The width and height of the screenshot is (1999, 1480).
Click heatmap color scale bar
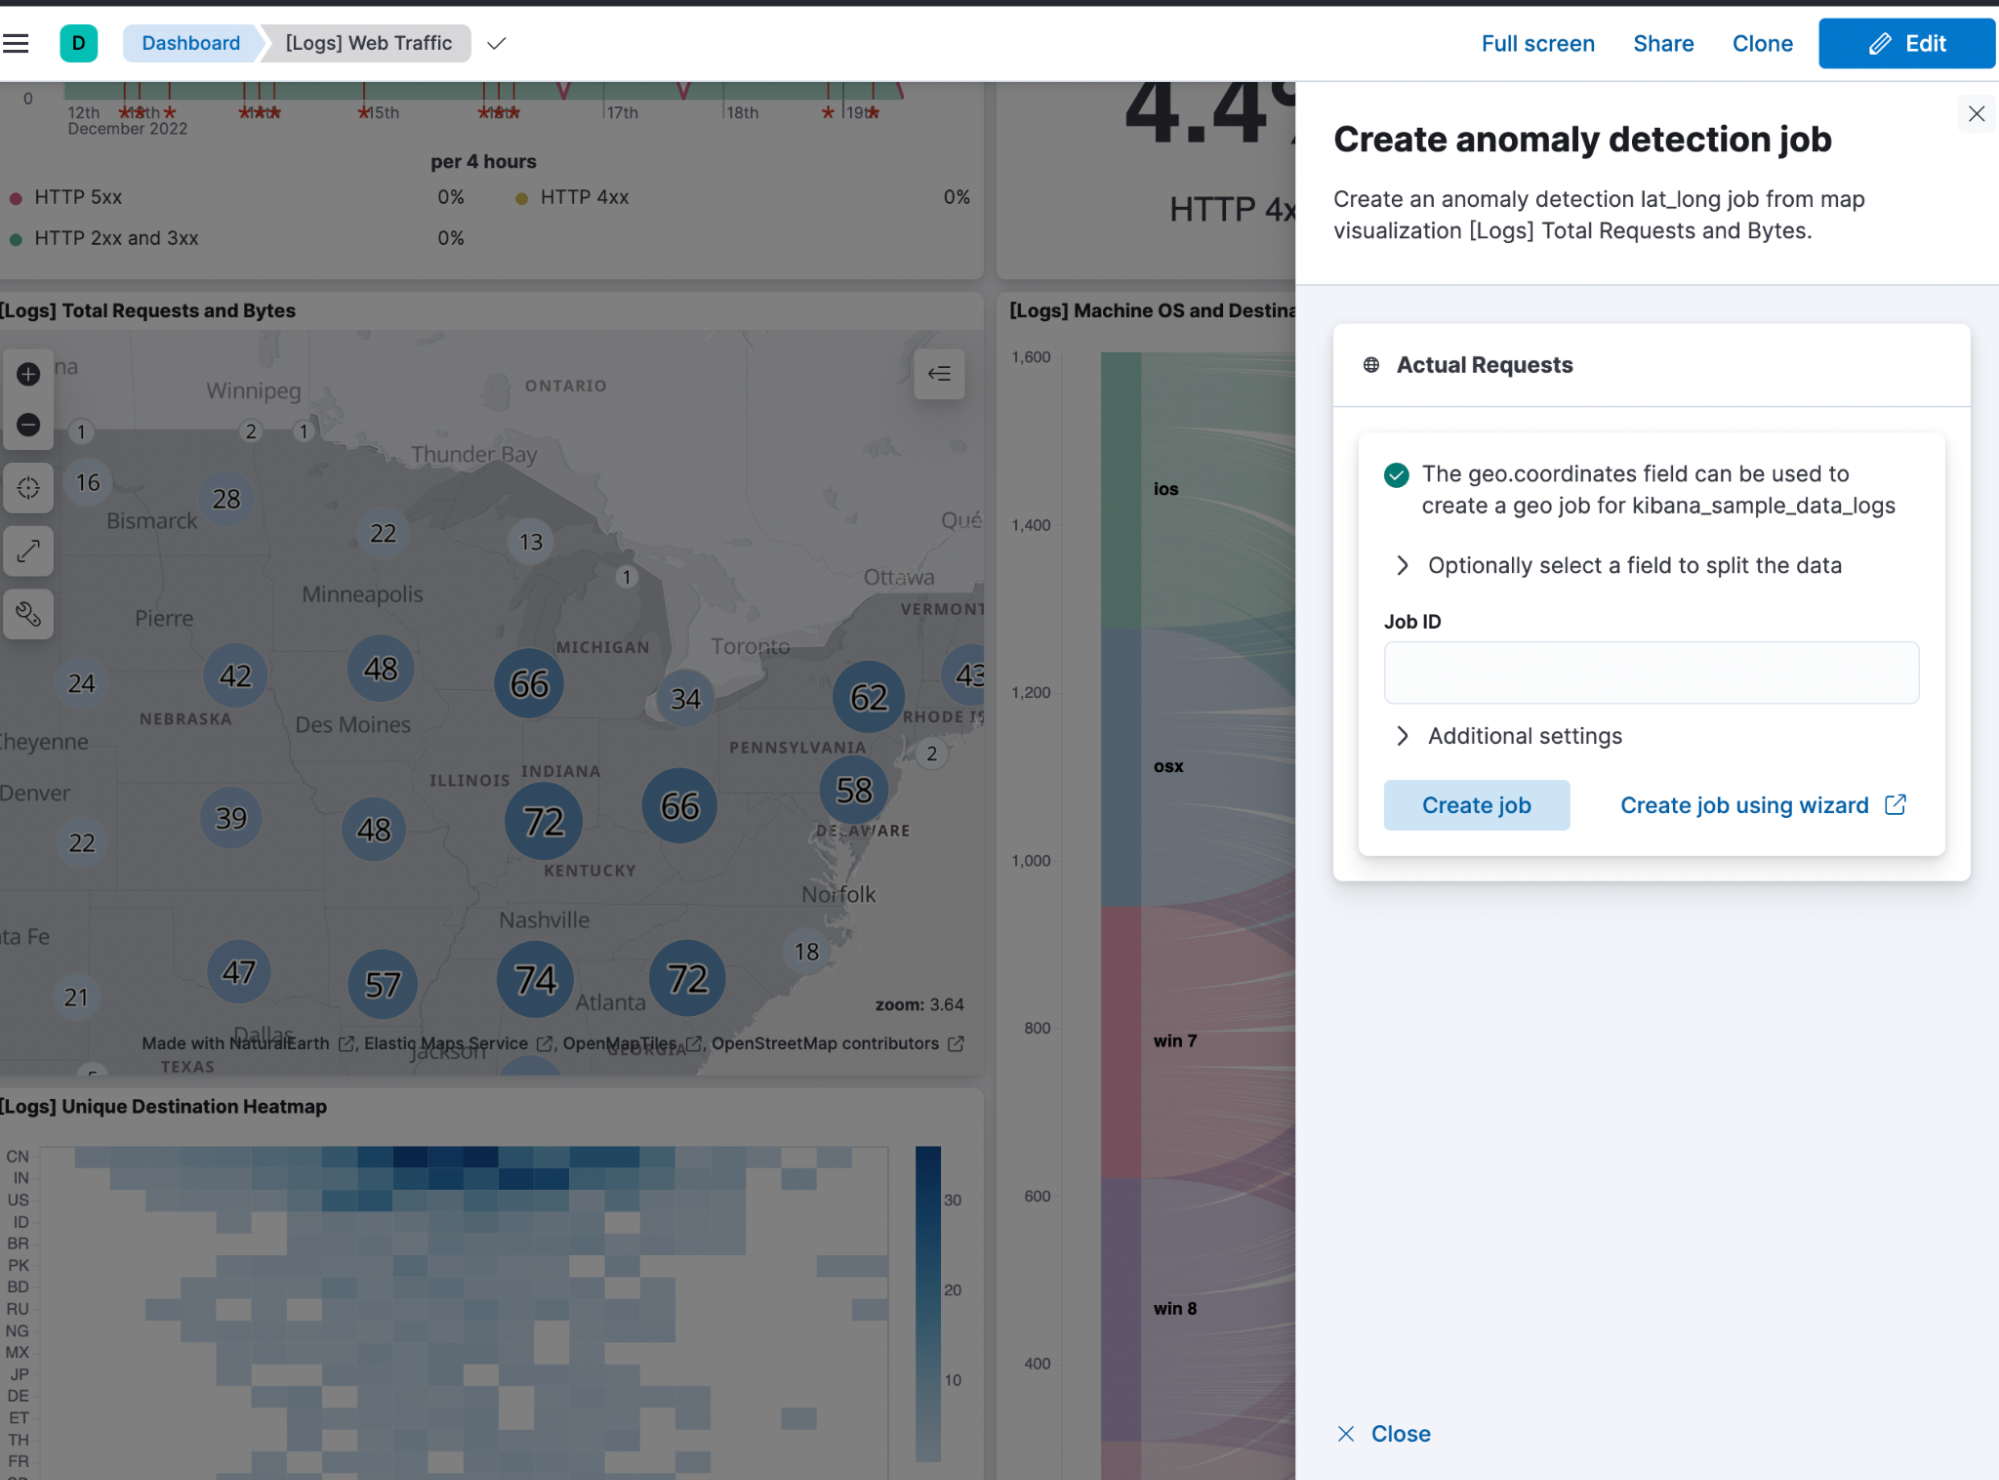[x=928, y=1304]
